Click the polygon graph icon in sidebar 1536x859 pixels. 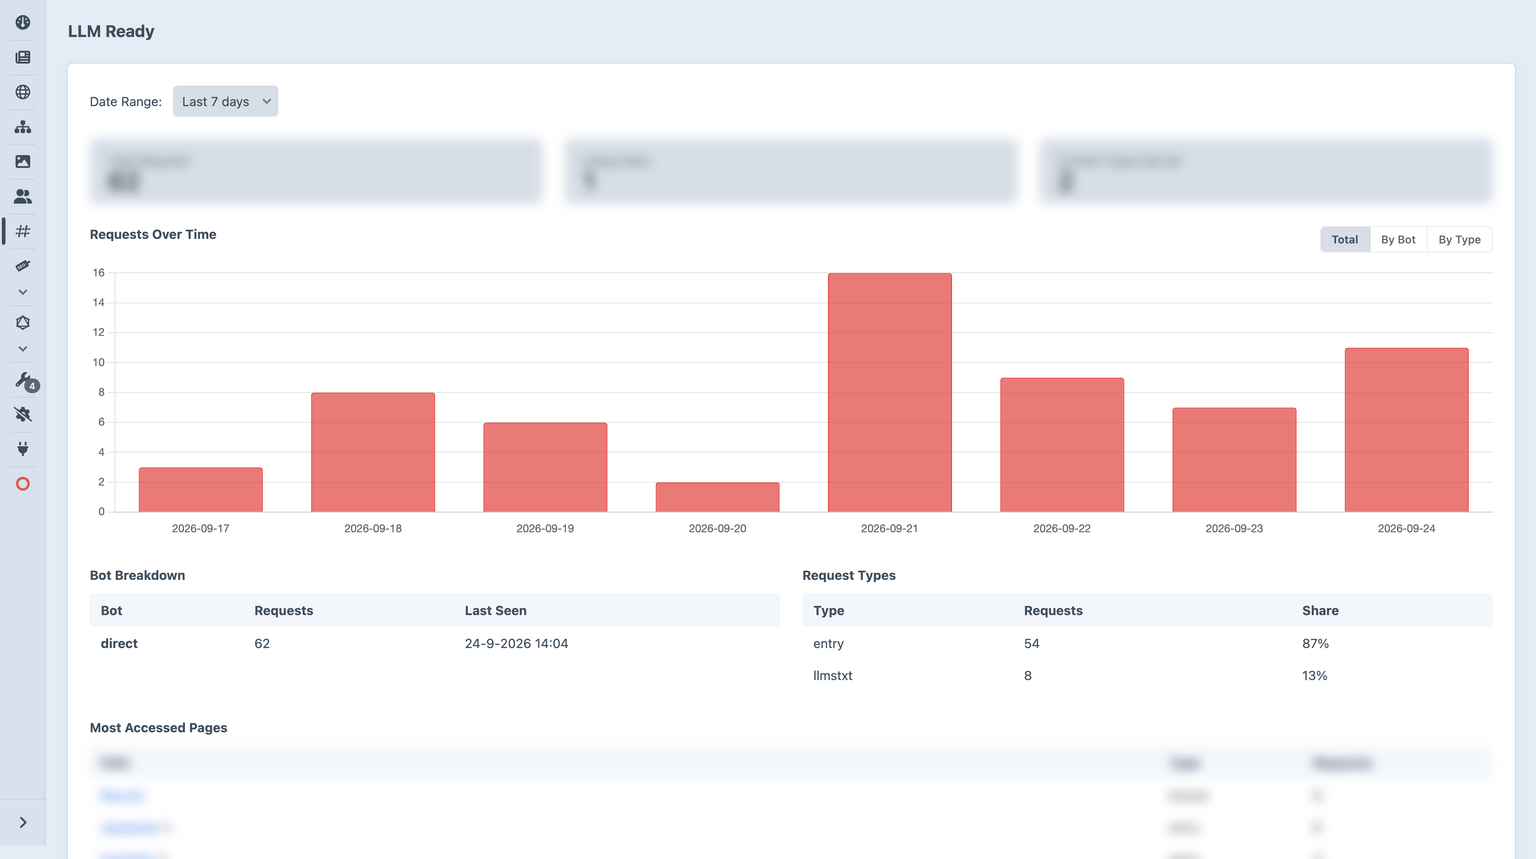point(22,322)
